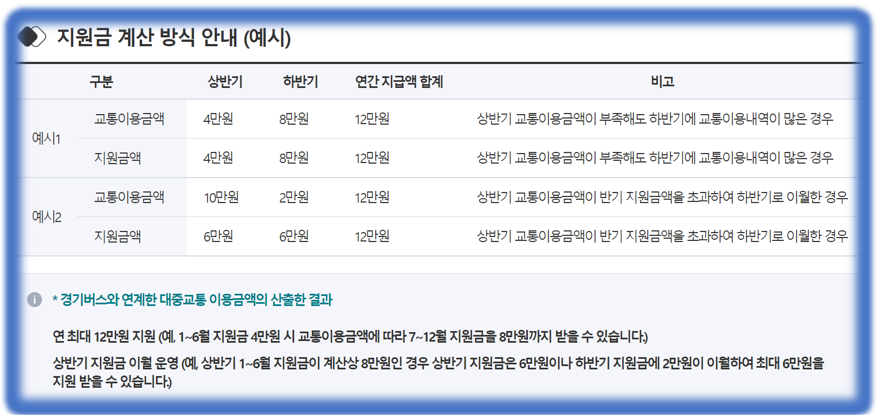877x415 pixels.
Task: Select 상반기 6만원 in 예시2 지원금액 row
Action: [x=218, y=237]
